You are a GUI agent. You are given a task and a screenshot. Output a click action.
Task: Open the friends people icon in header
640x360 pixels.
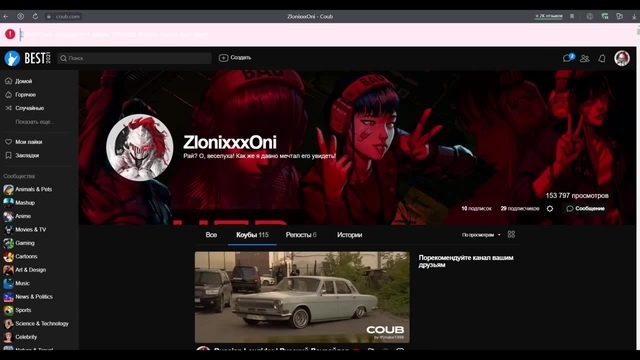point(584,58)
